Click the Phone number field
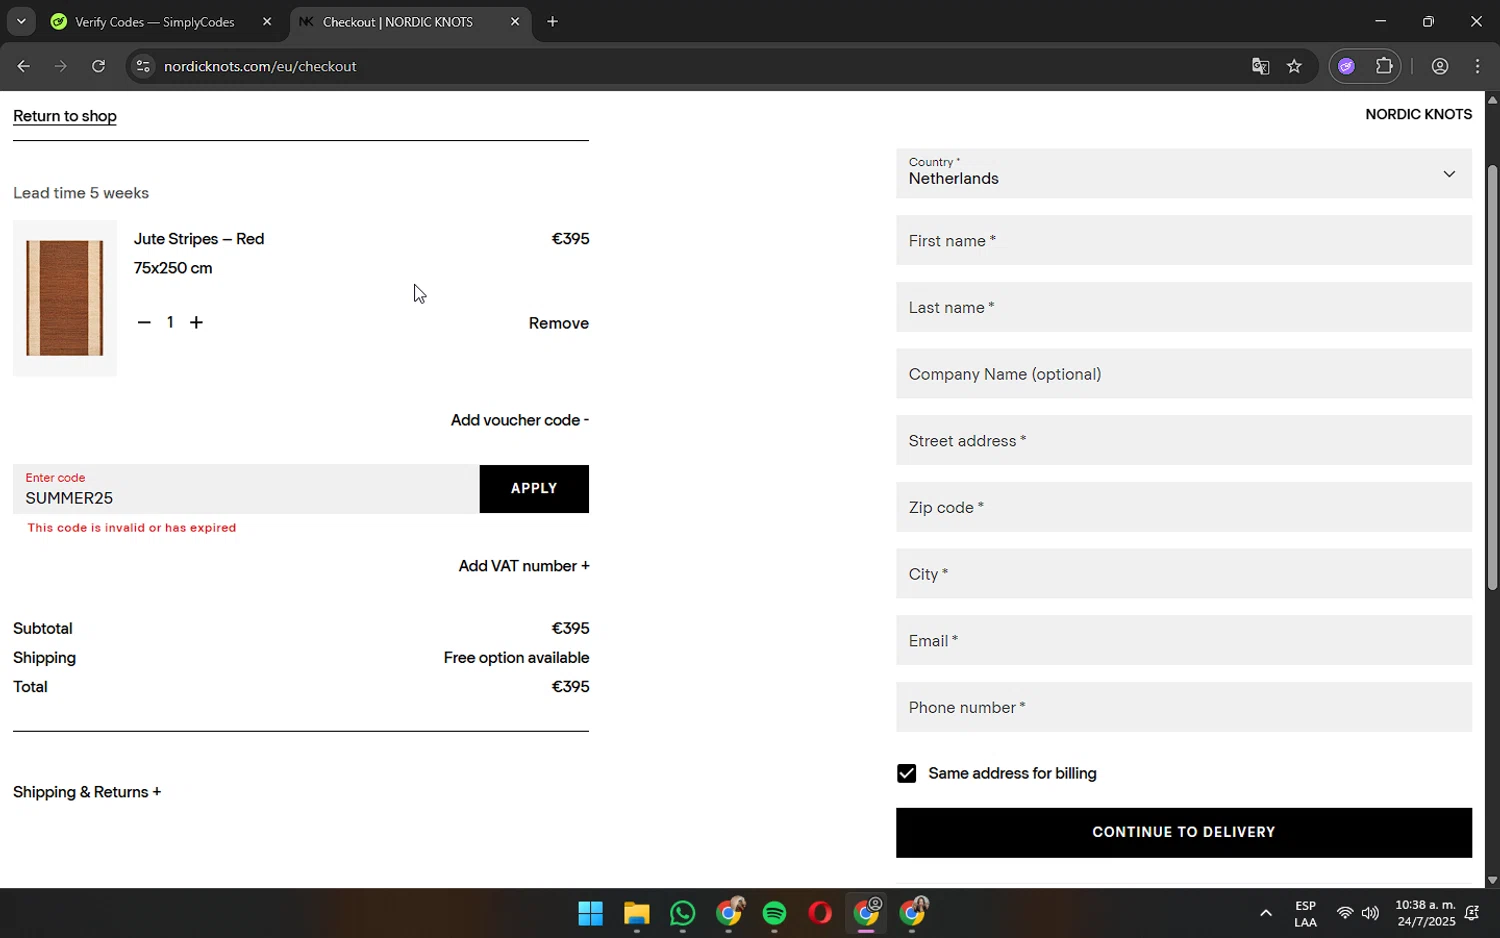 (1184, 707)
